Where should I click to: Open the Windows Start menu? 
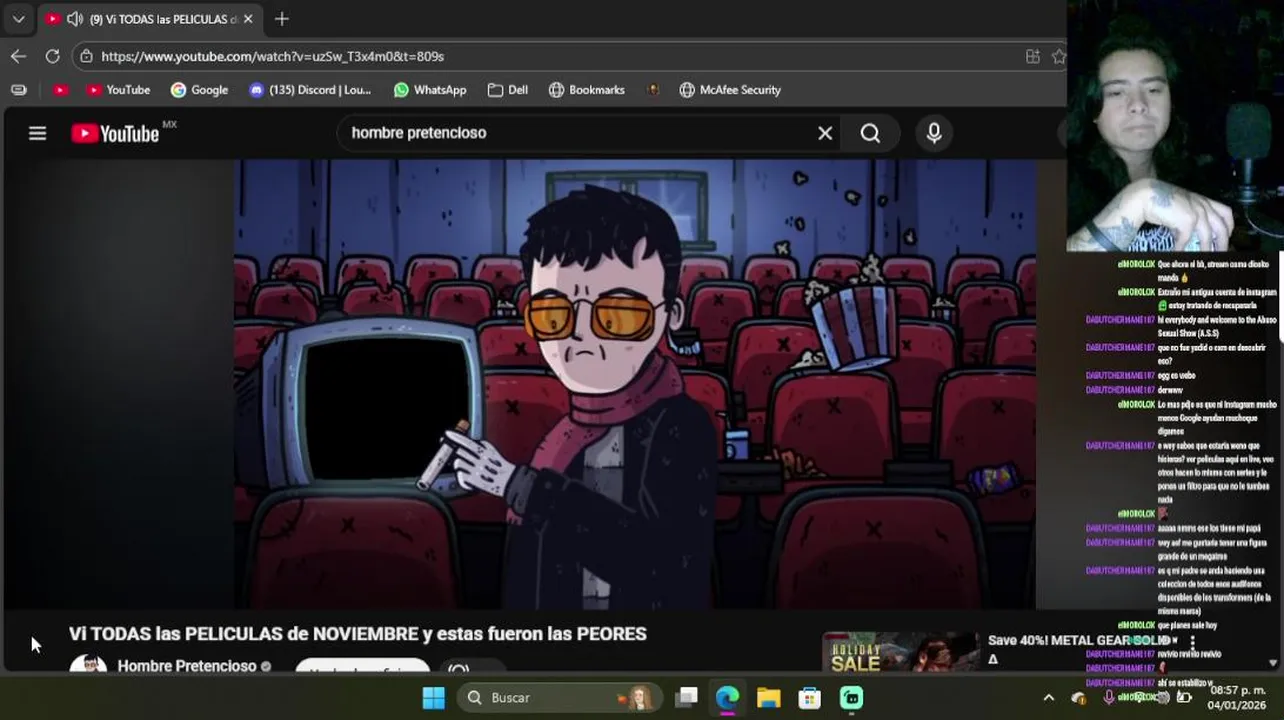(x=434, y=698)
